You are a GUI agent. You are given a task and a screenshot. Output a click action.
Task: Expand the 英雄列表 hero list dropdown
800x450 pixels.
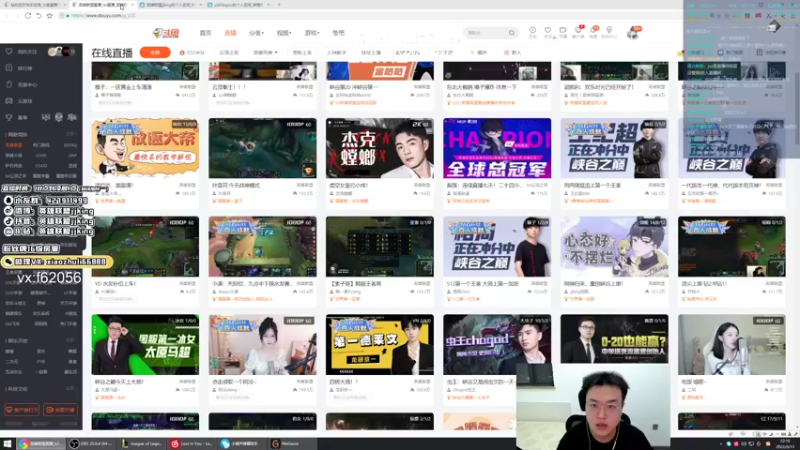[x=265, y=53]
